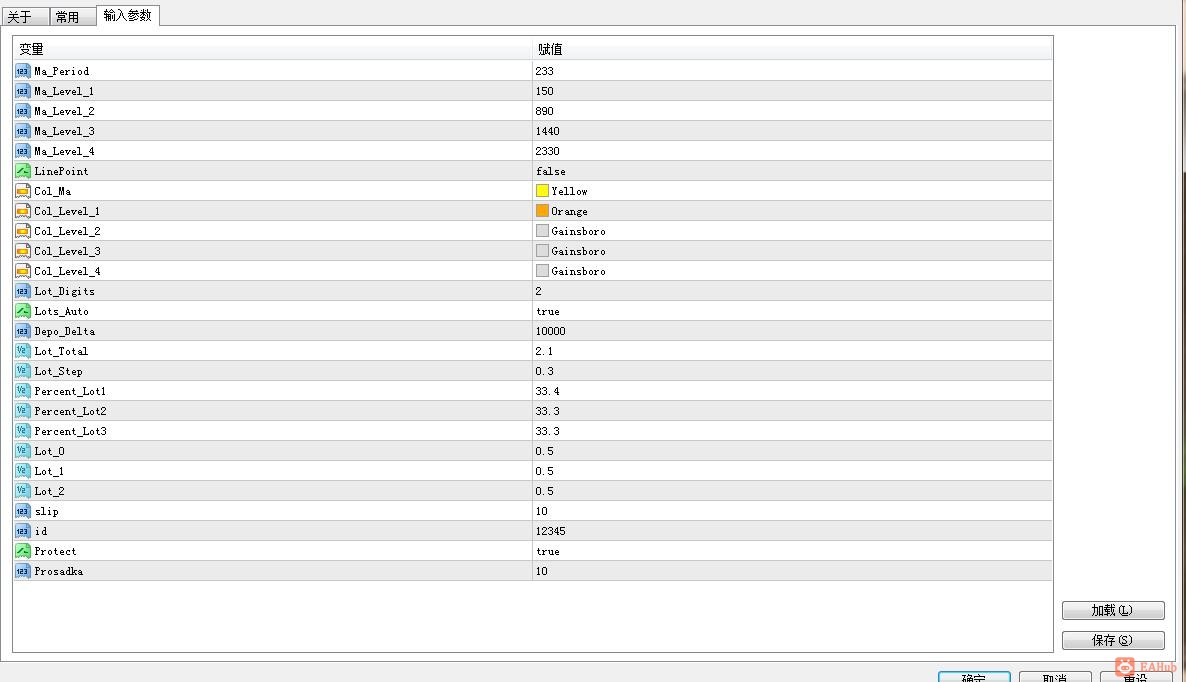Image resolution: width=1186 pixels, height=682 pixels.
Task: Click the double-type icon beside Percent_Lot1
Action: (x=23, y=391)
